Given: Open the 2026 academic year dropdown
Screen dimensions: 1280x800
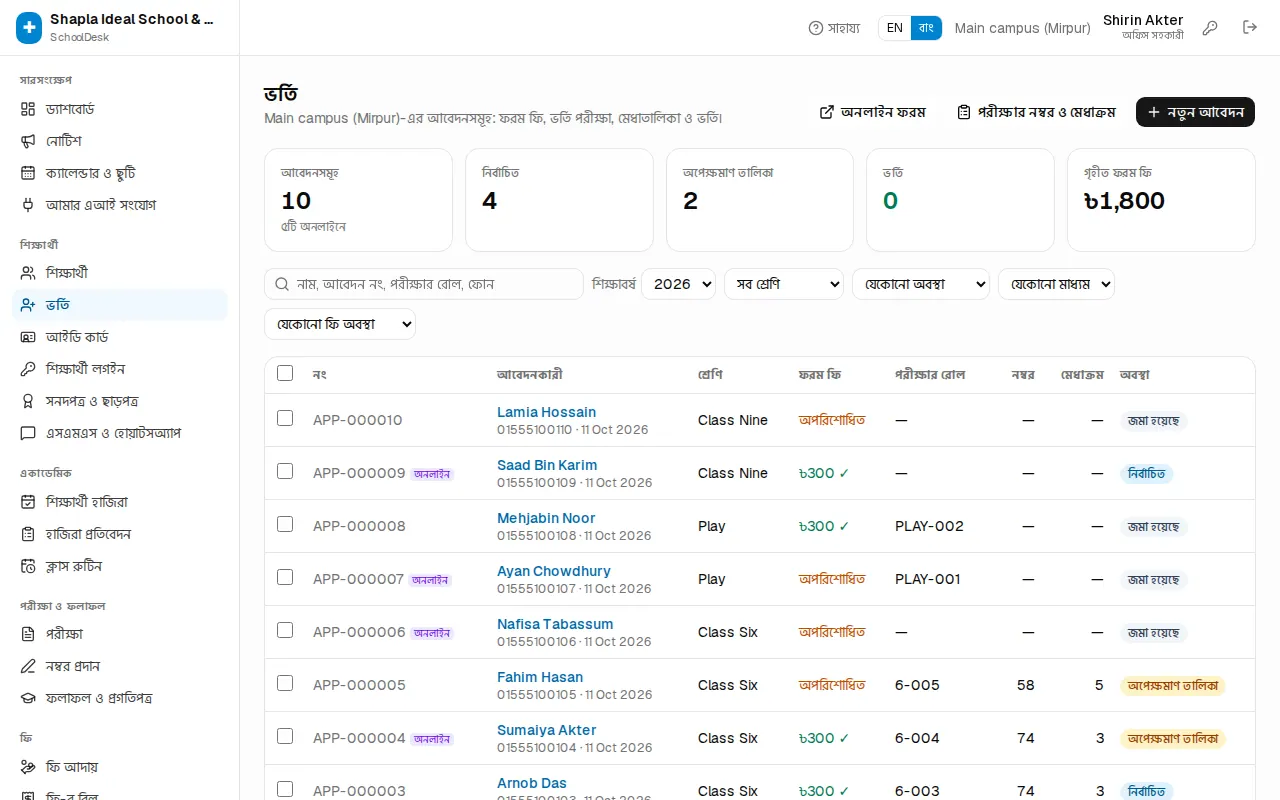Looking at the screenshot, I should tap(678, 284).
